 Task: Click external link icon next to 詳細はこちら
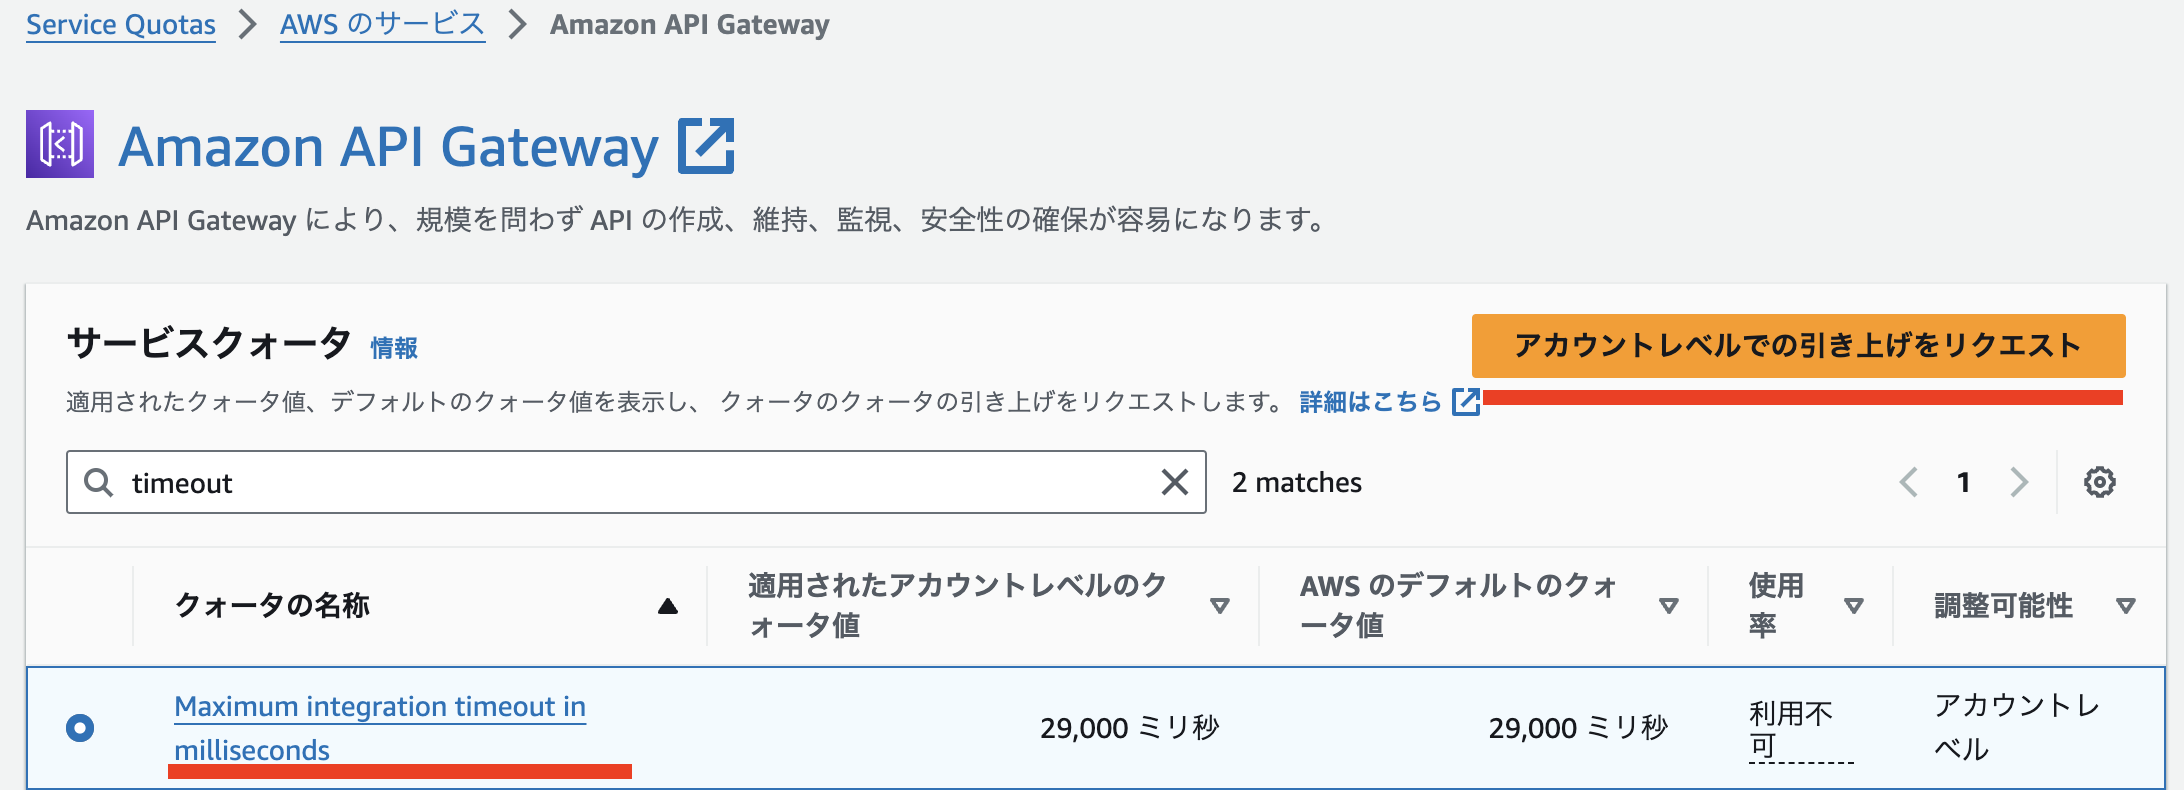(1465, 401)
